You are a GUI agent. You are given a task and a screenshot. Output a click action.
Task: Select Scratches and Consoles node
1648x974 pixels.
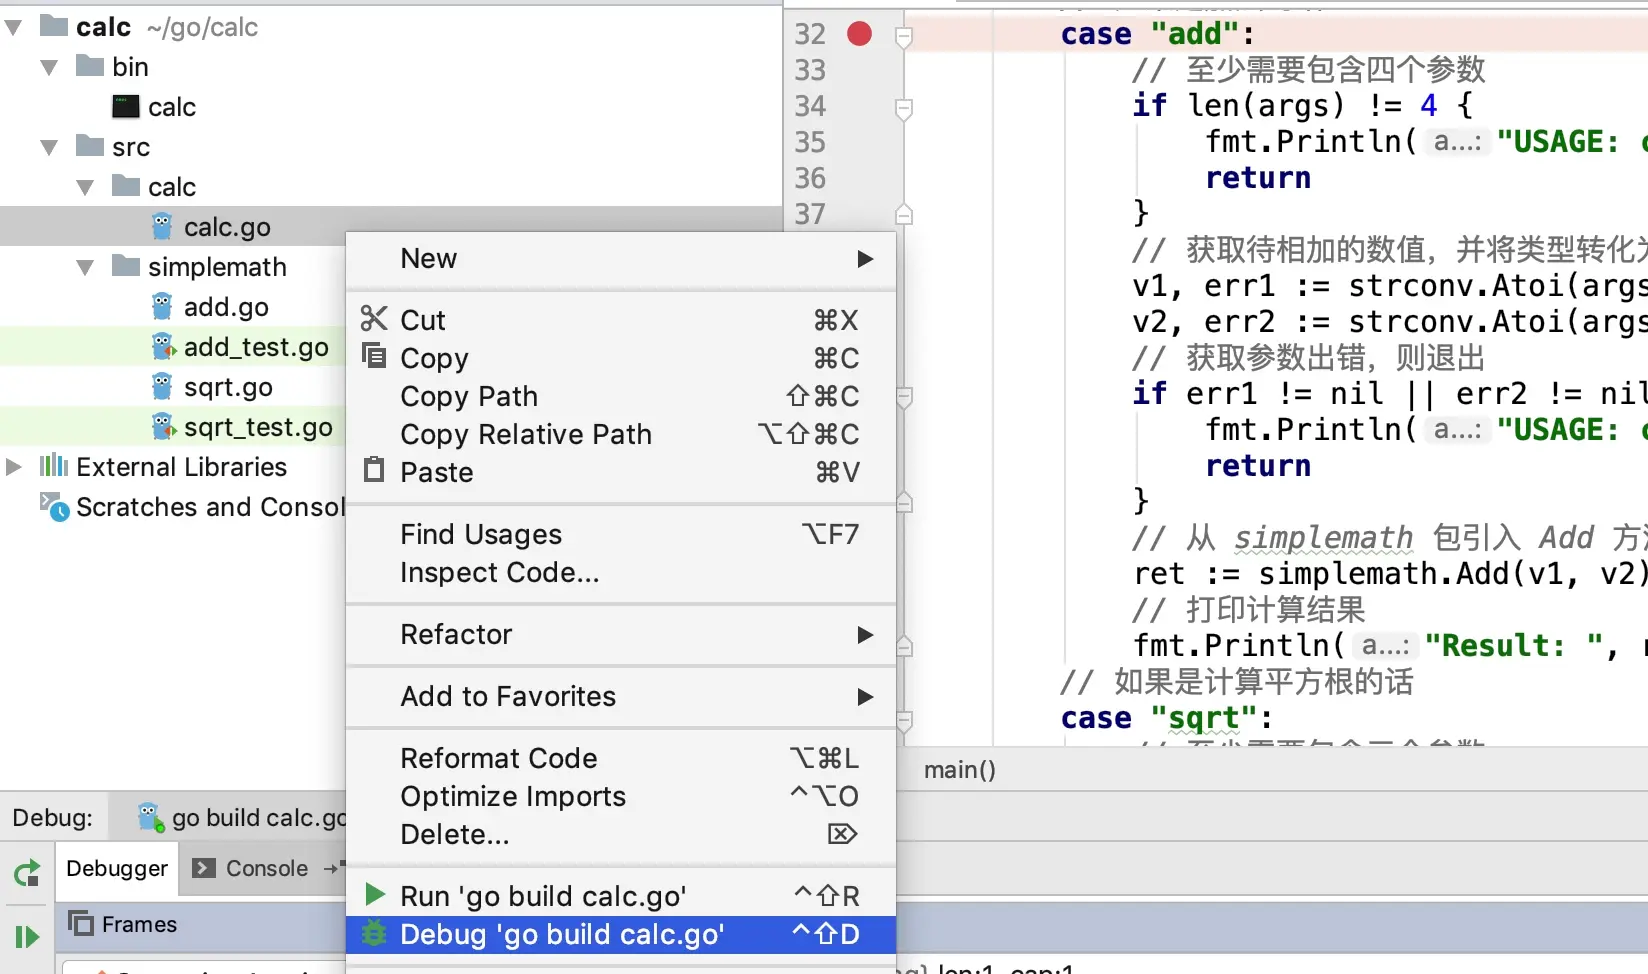210,507
